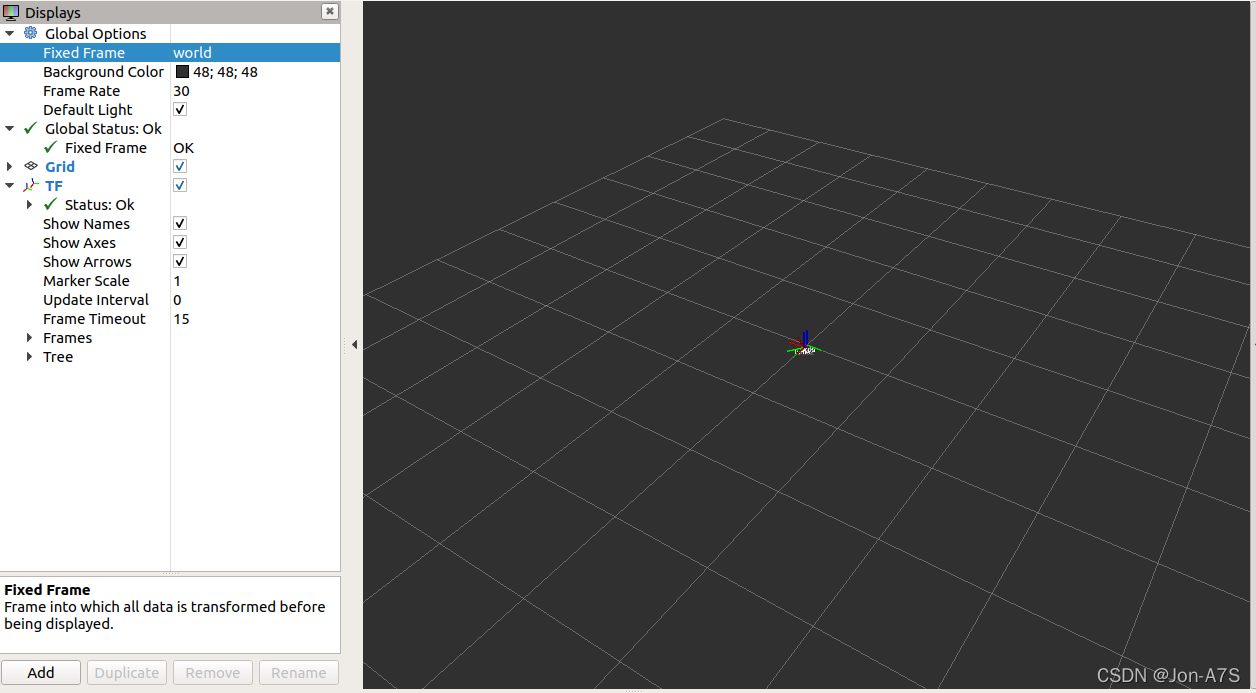Screen dimensions: 1256x693
Task: Select the Show Names label
Action: [86, 223]
